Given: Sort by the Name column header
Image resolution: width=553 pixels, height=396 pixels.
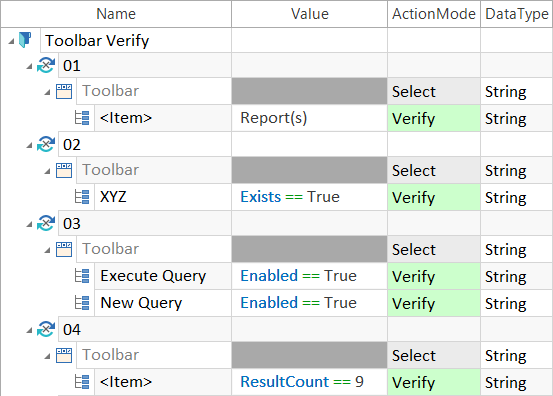Looking at the screenshot, I should 116,14.
